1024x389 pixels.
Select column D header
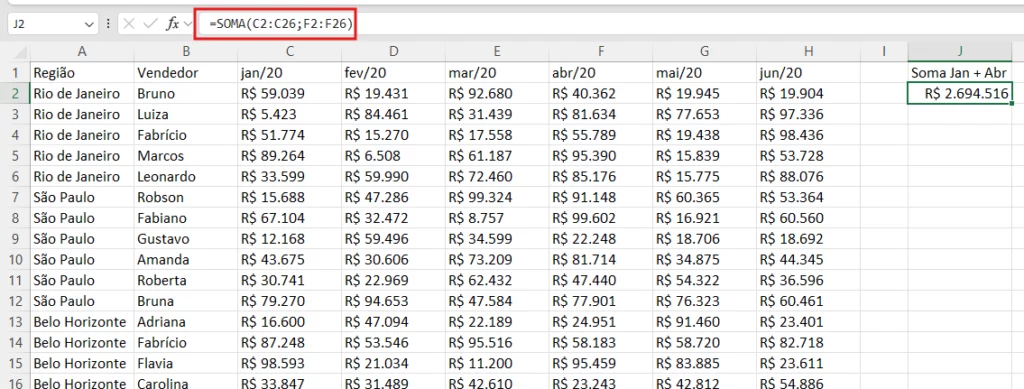(x=393, y=52)
